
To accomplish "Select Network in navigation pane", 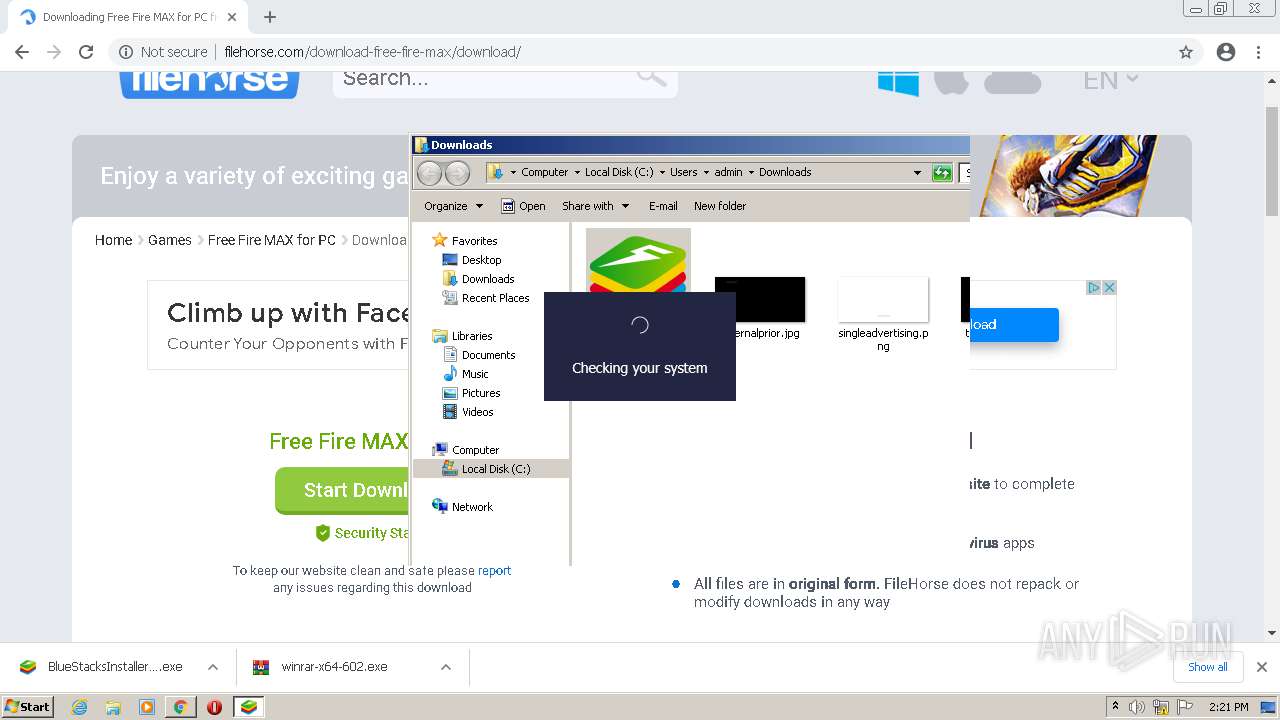I will tap(463, 507).
